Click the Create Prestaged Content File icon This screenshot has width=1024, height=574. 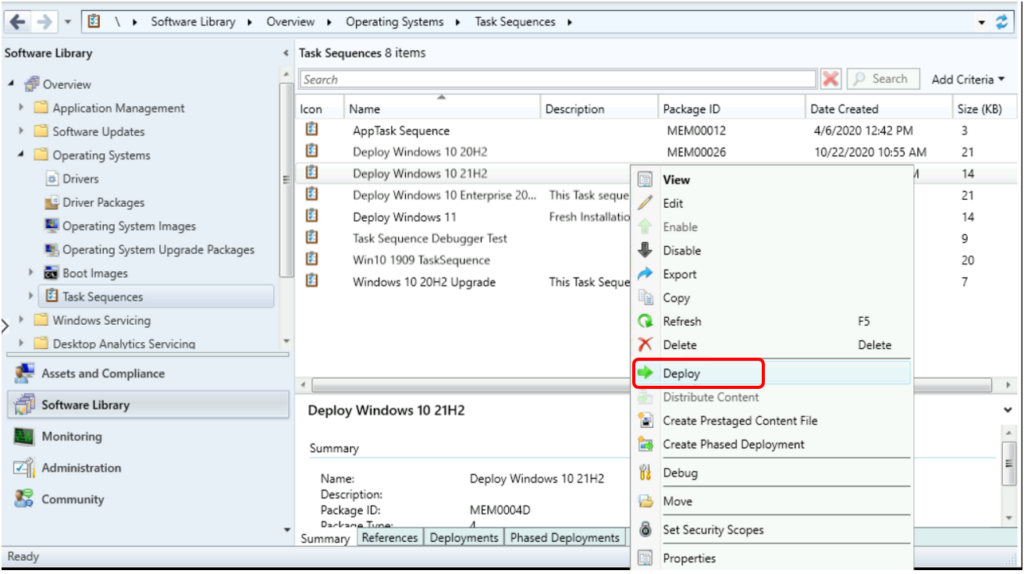coord(645,421)
